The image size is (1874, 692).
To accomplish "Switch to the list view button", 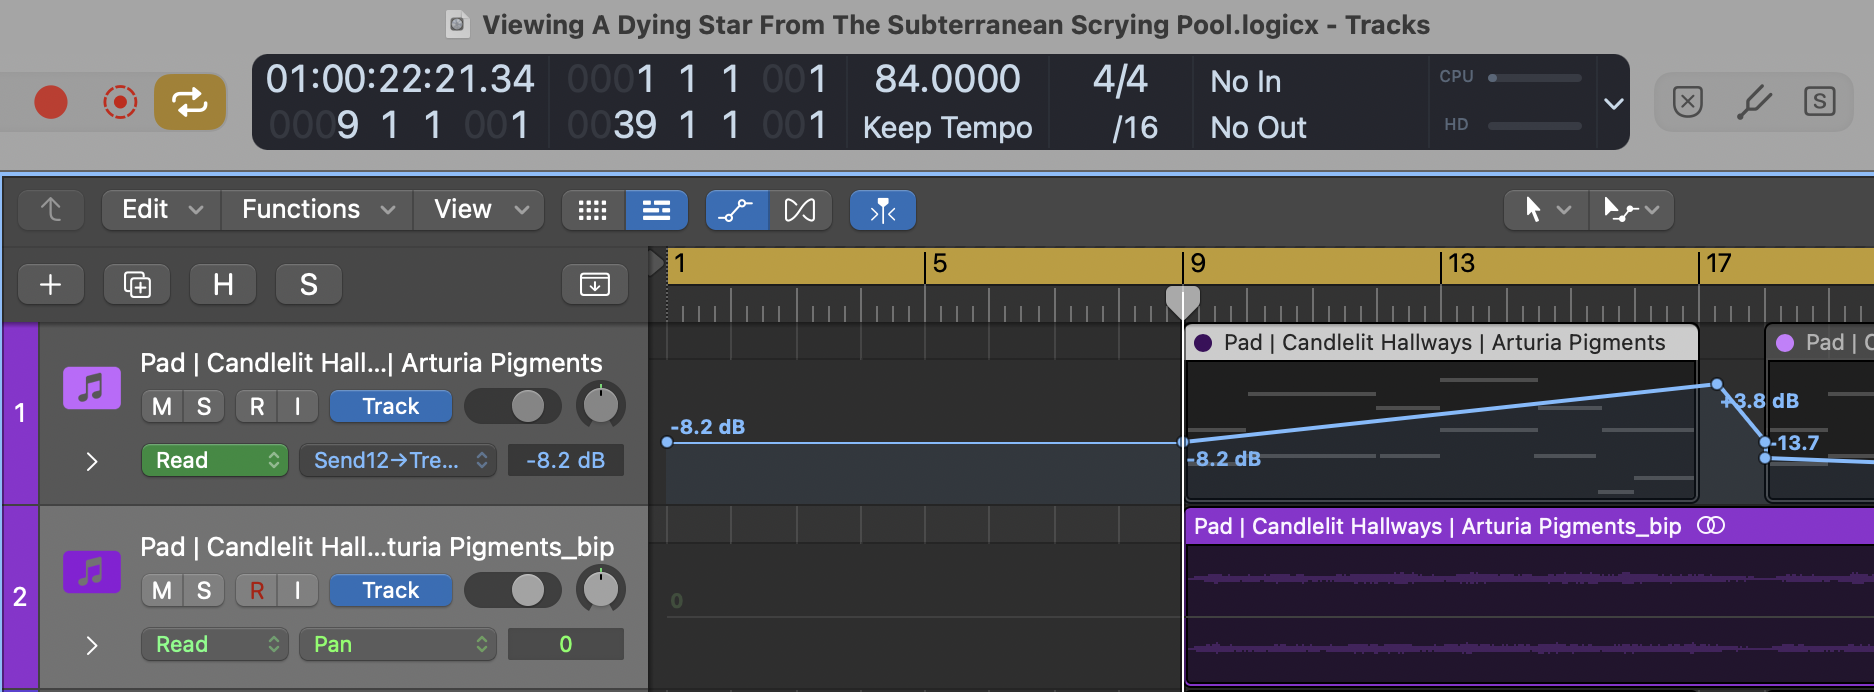I will tap(656, 210).
